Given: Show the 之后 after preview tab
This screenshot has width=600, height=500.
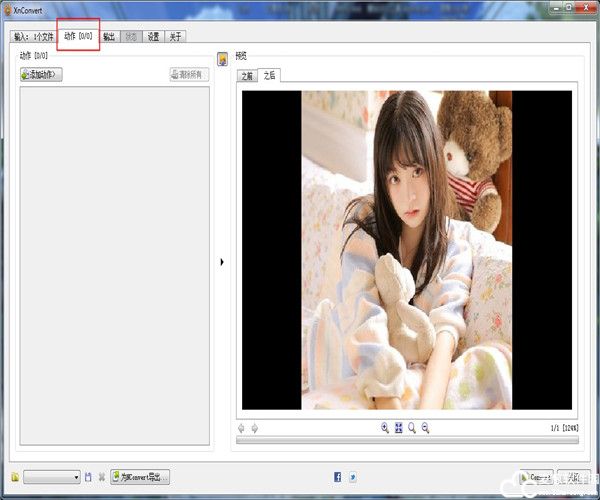Looking at the screenshot, I should [x=269, y=75].
